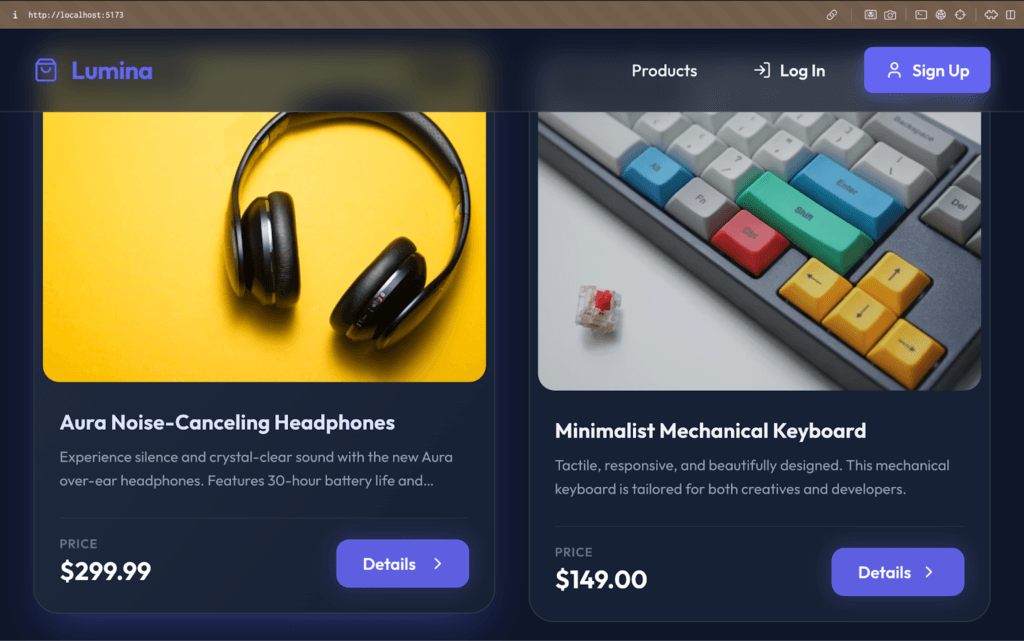Open the terminal console icon

tap(921, 14)
